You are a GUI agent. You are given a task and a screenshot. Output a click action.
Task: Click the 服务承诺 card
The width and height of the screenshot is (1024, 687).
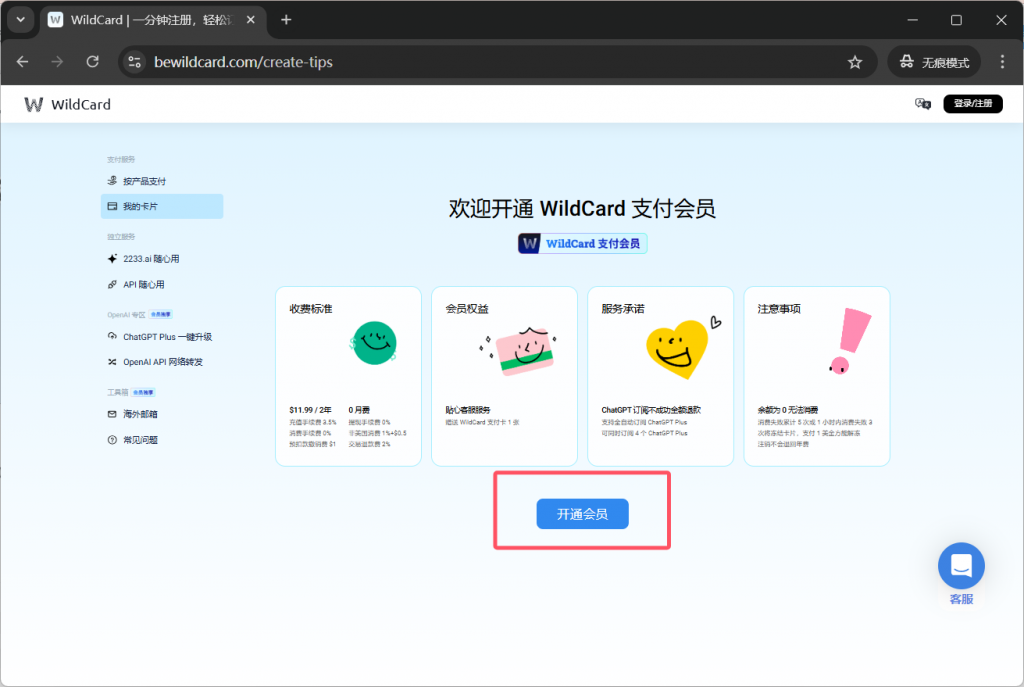[660, 376]
